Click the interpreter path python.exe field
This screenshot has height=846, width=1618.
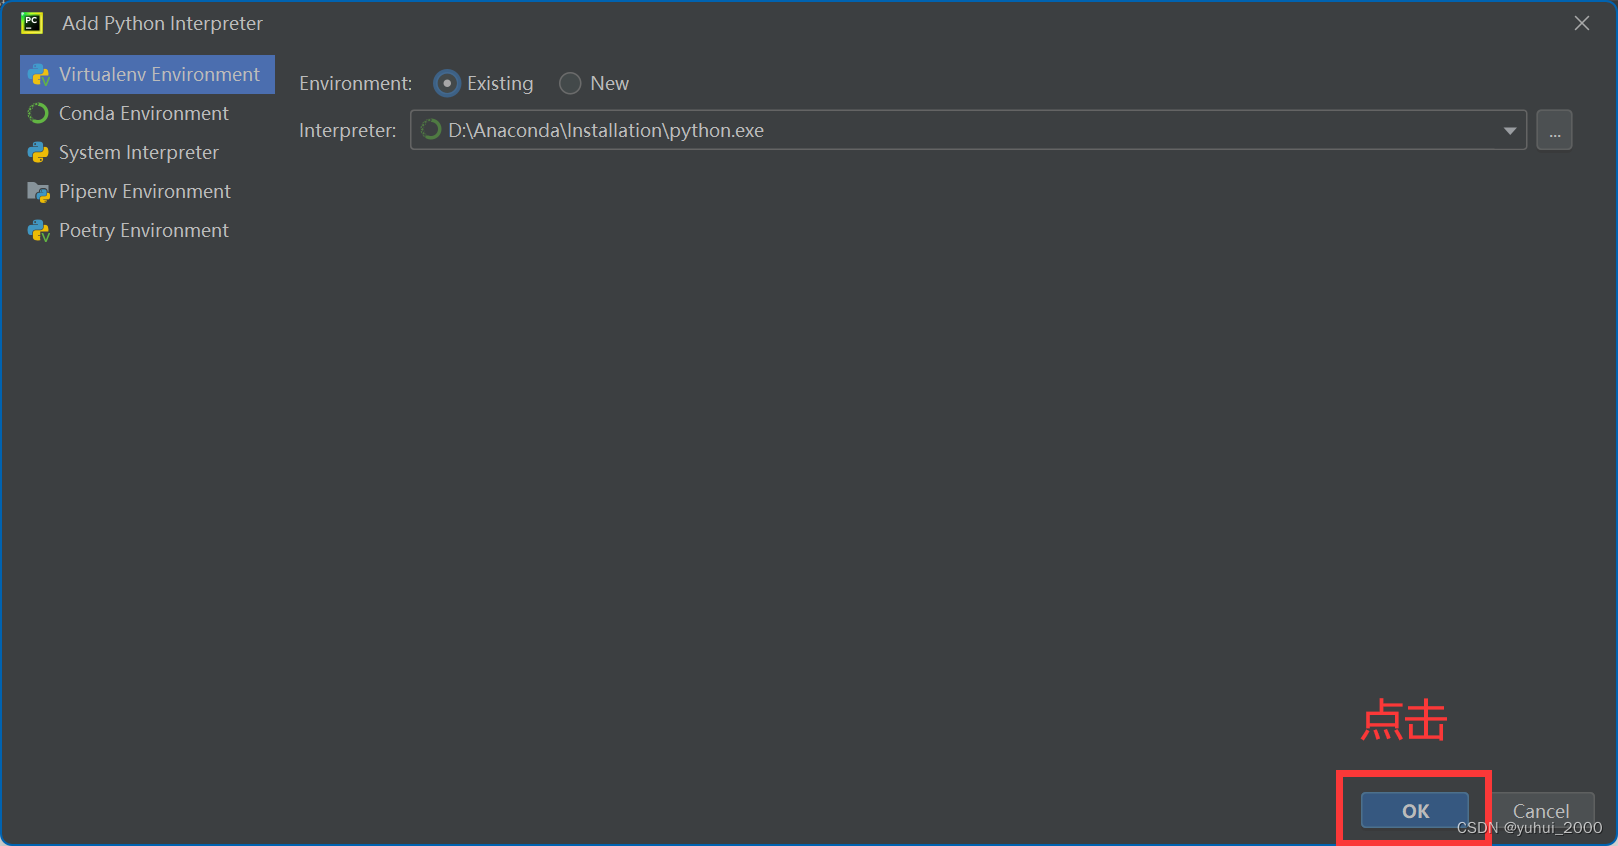[968, 130]
